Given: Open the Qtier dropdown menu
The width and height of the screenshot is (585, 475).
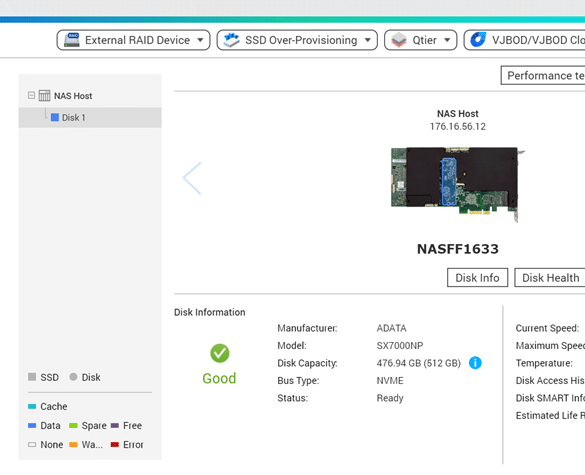Looking at the screenshot, I should pyautogui.click(x=420, y=40).
